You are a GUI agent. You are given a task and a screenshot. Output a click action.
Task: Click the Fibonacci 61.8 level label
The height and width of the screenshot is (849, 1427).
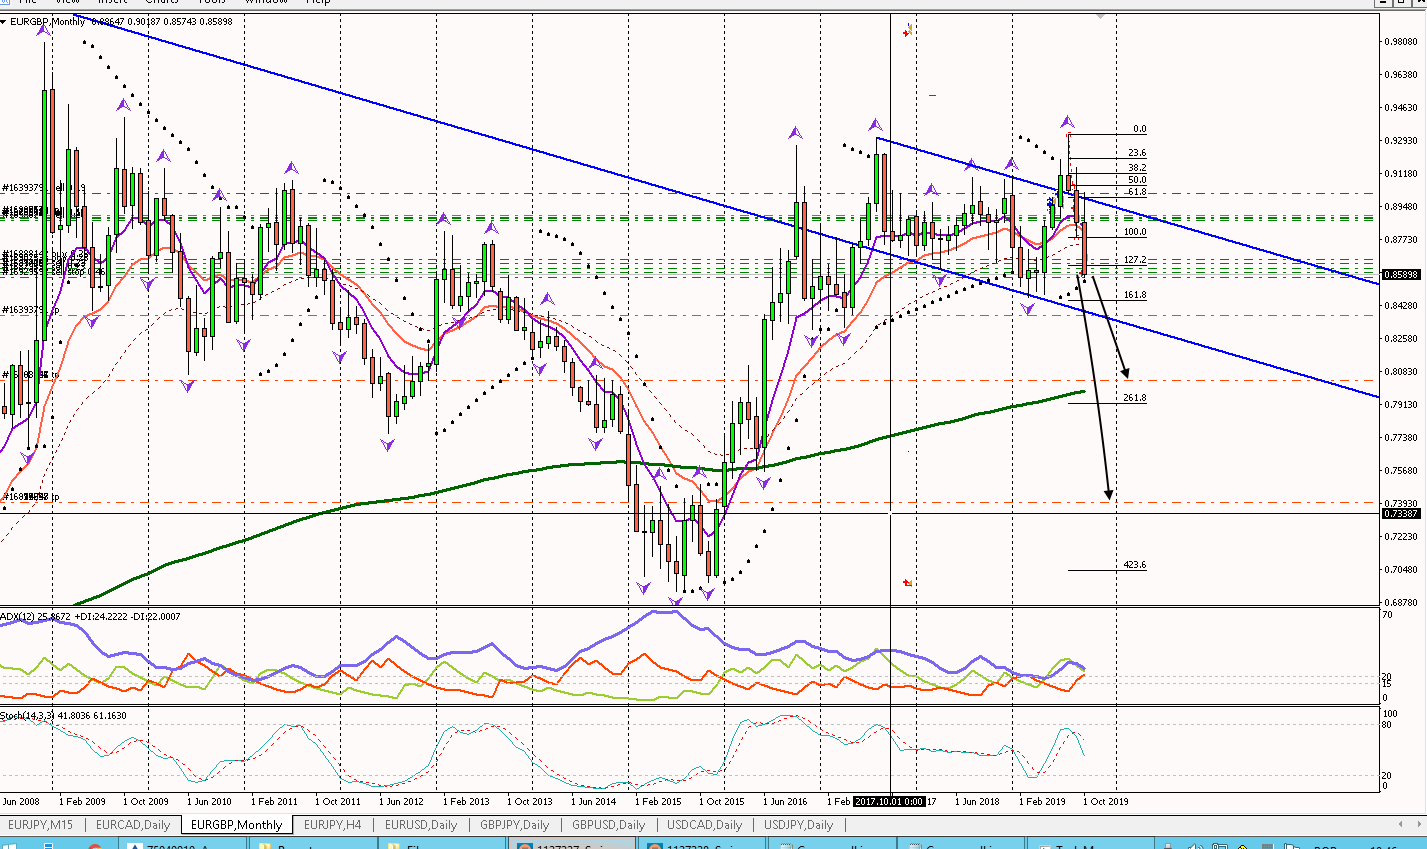click(x=1137, y=192)
